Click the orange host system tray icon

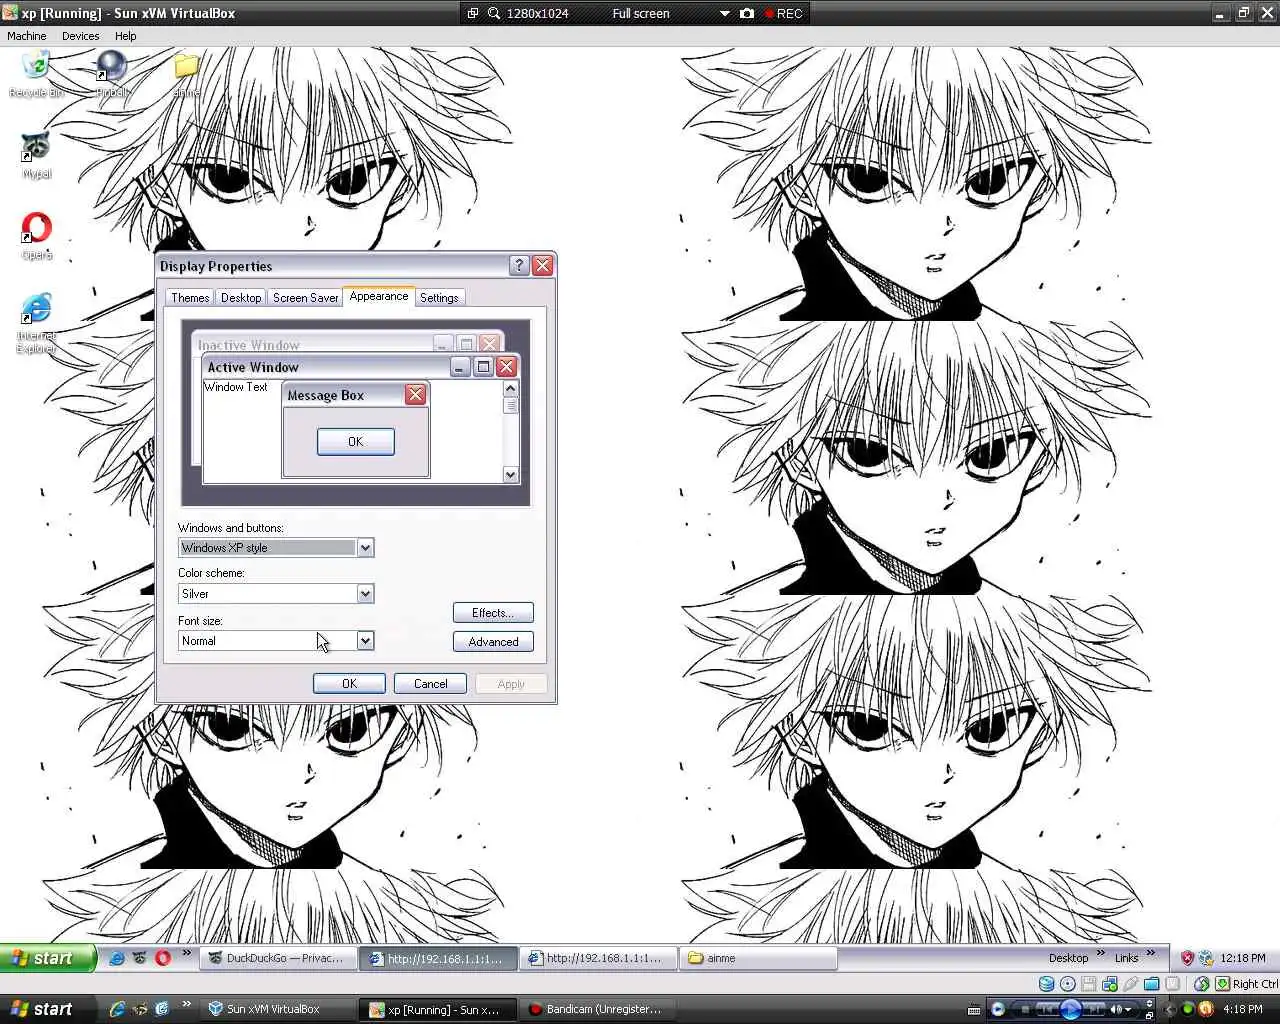[1206, 1009]
